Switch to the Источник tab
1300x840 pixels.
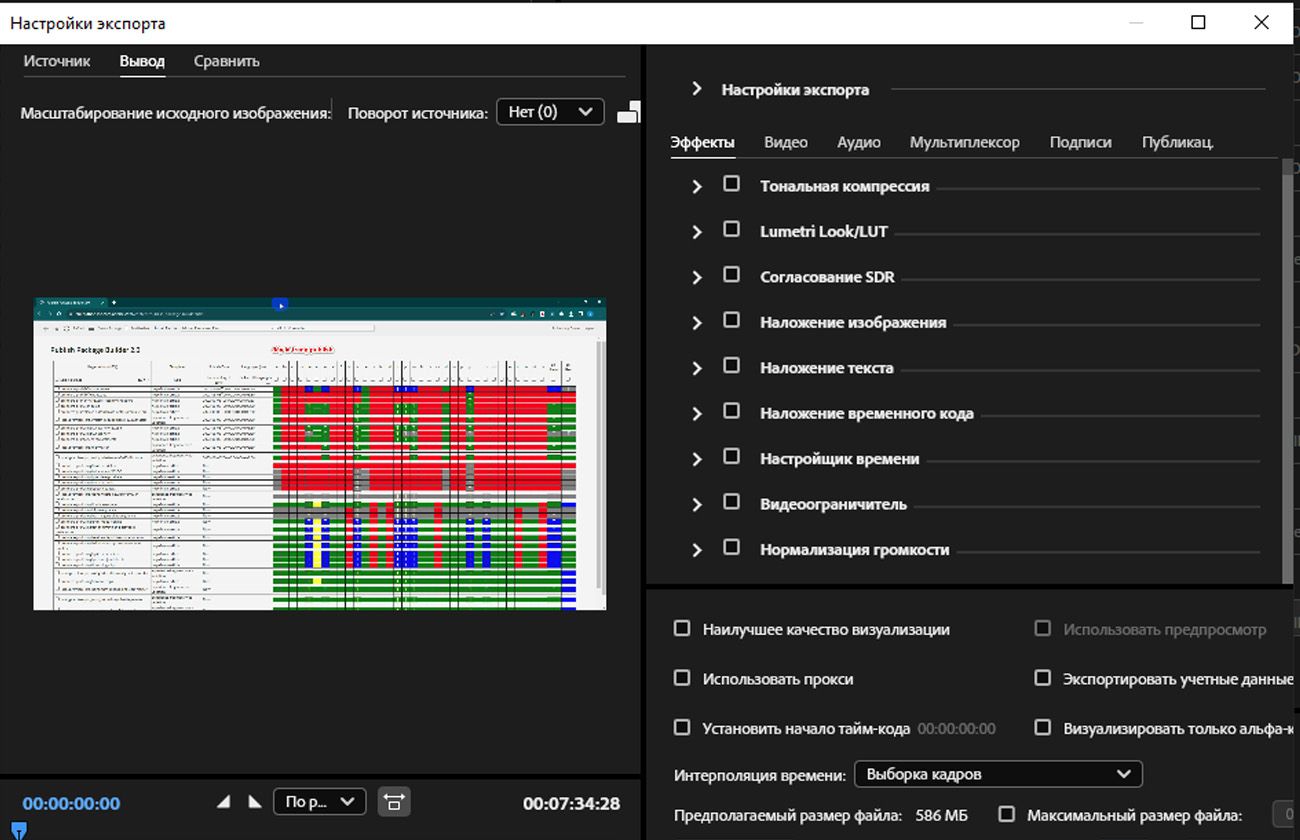click(57, 61)
